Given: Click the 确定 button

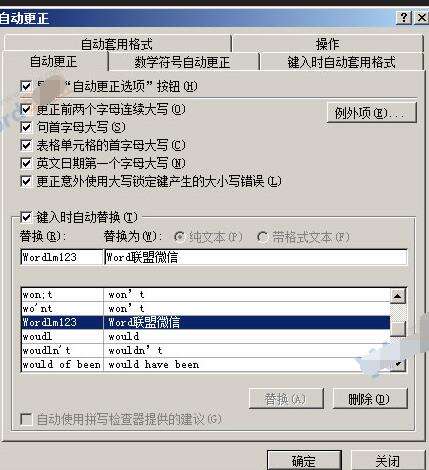Looking at the screenshot, I should point(304,460).
